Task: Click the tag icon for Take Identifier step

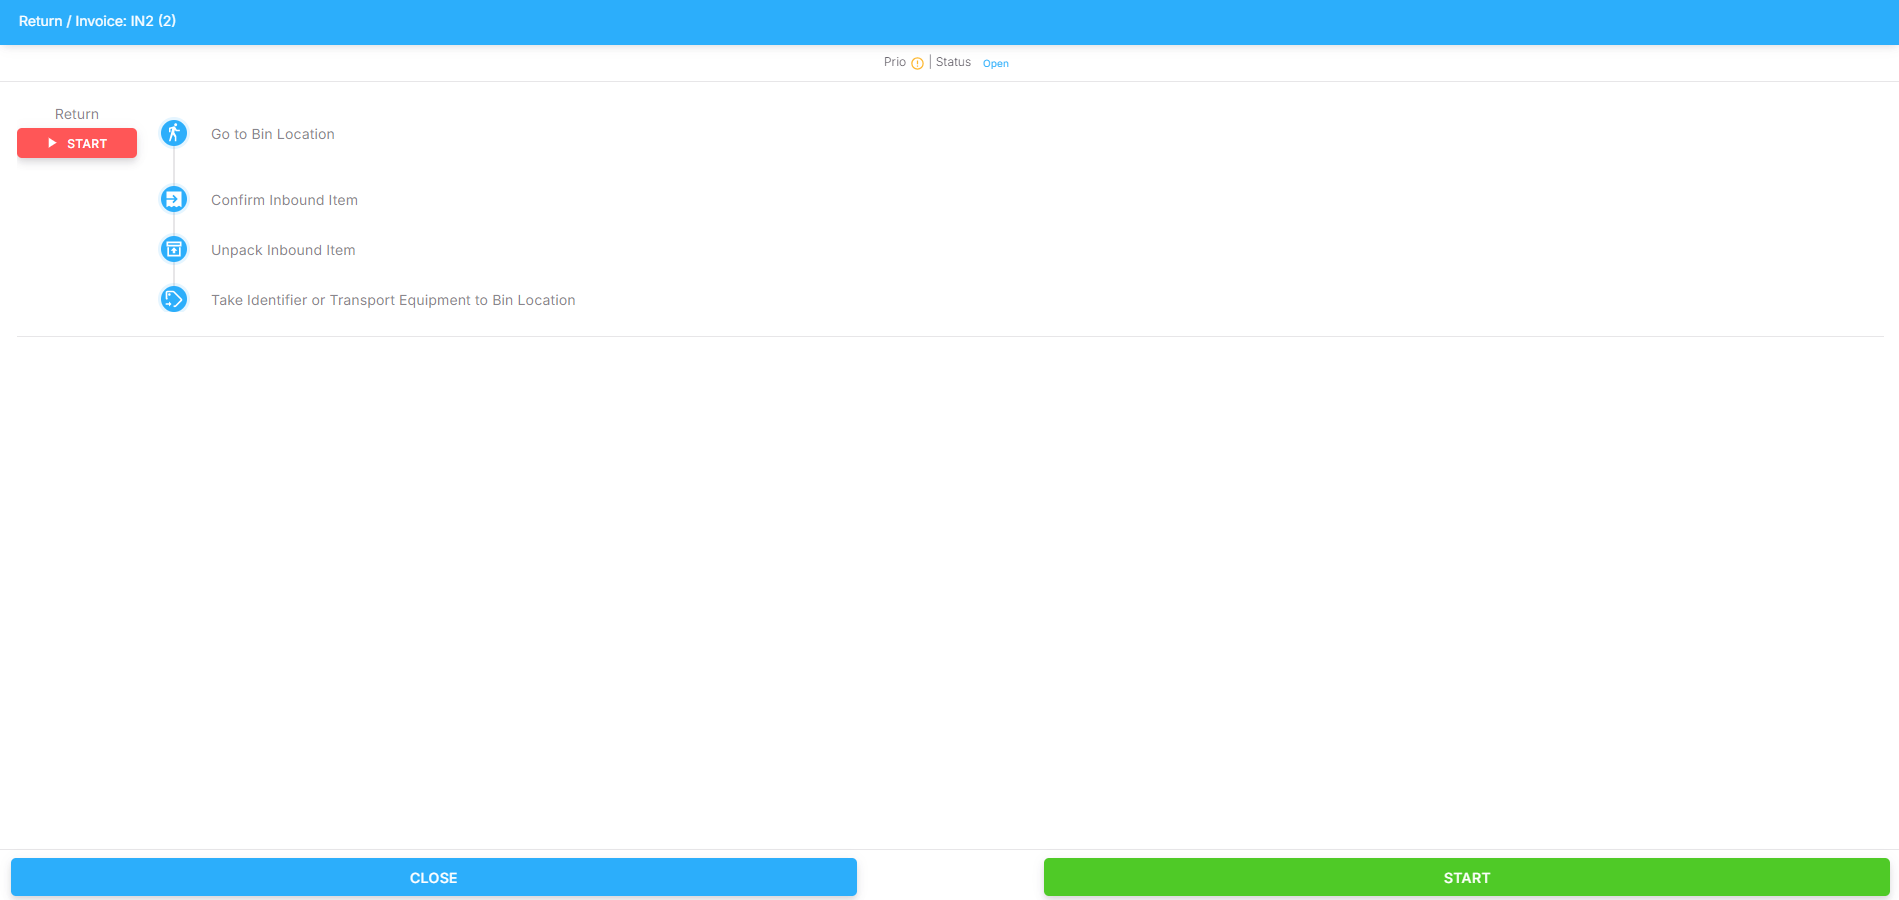Action: [x=174, y=299]
